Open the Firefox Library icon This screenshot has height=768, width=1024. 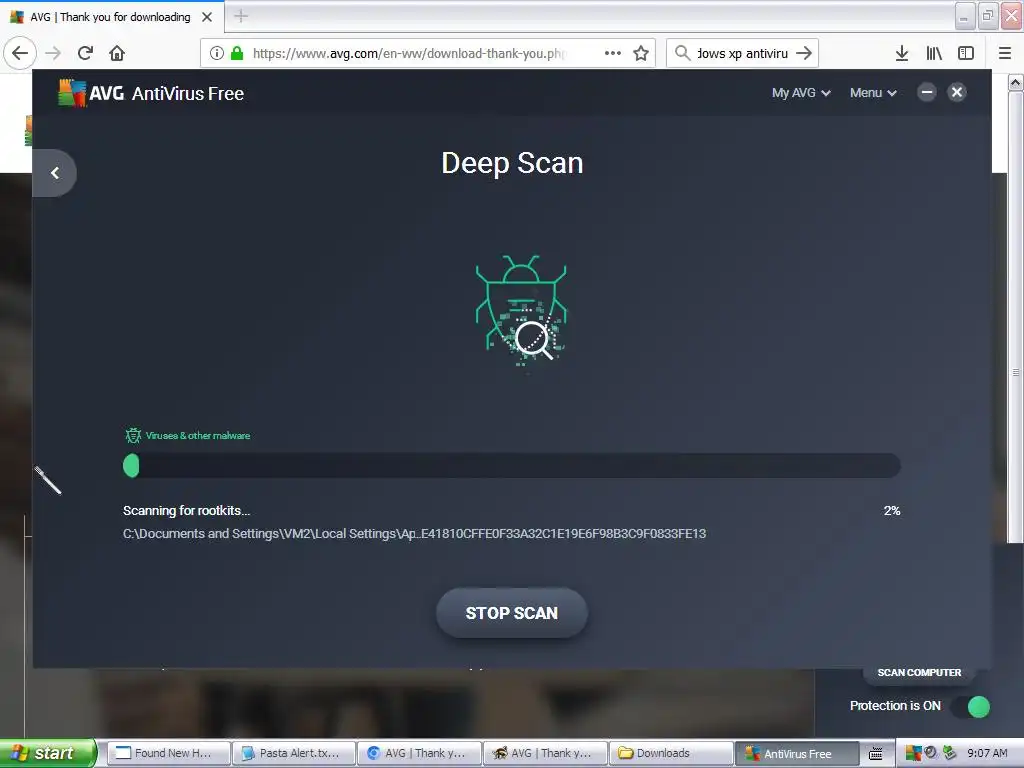[x=934, y=53]
